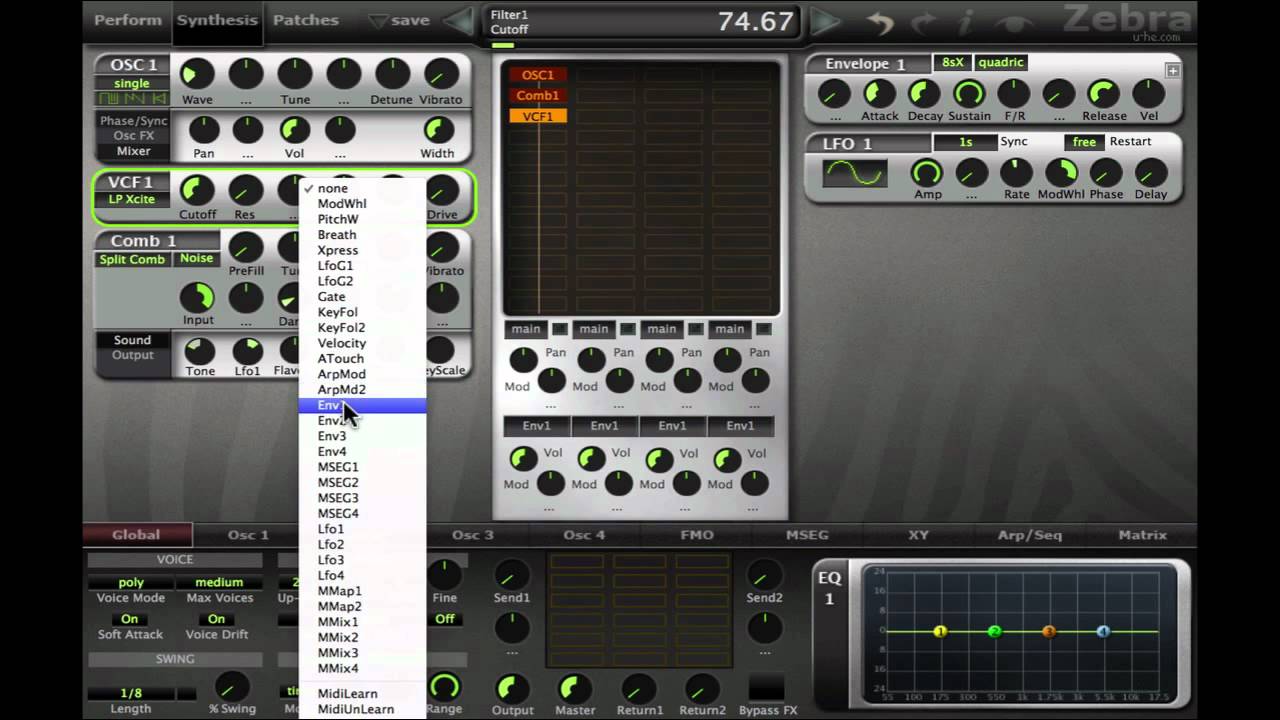1280x720 pixels.
Task: Click the 'Phase/Sync' label in OSC 1
Action: pos(133,121)
